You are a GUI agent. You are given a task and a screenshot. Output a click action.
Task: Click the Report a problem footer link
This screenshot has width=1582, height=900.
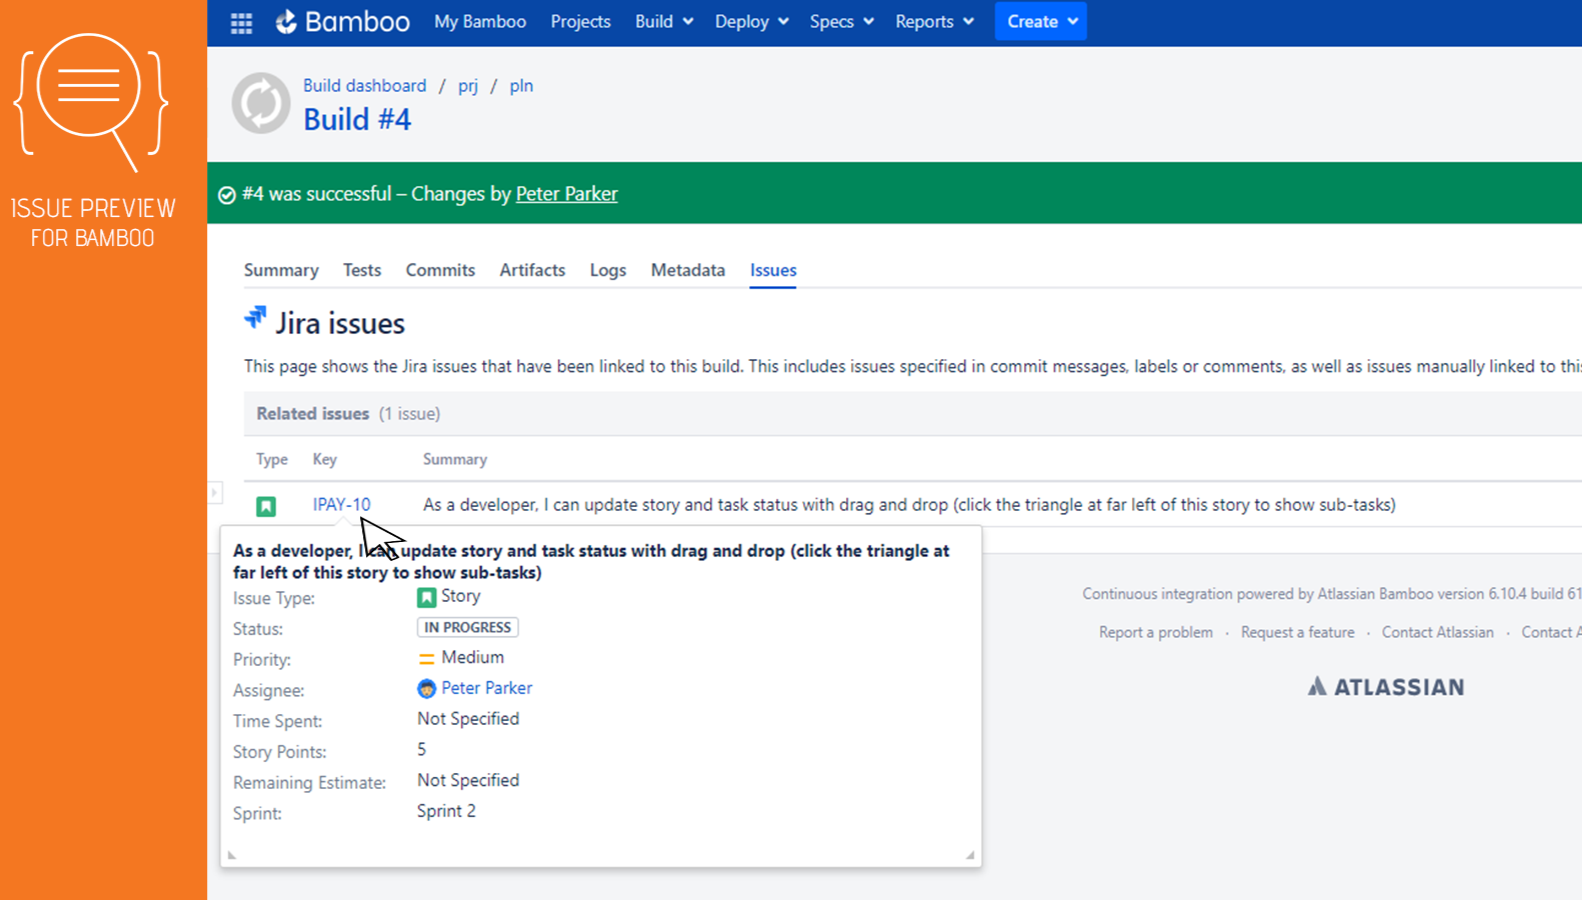pos(1156,632)
